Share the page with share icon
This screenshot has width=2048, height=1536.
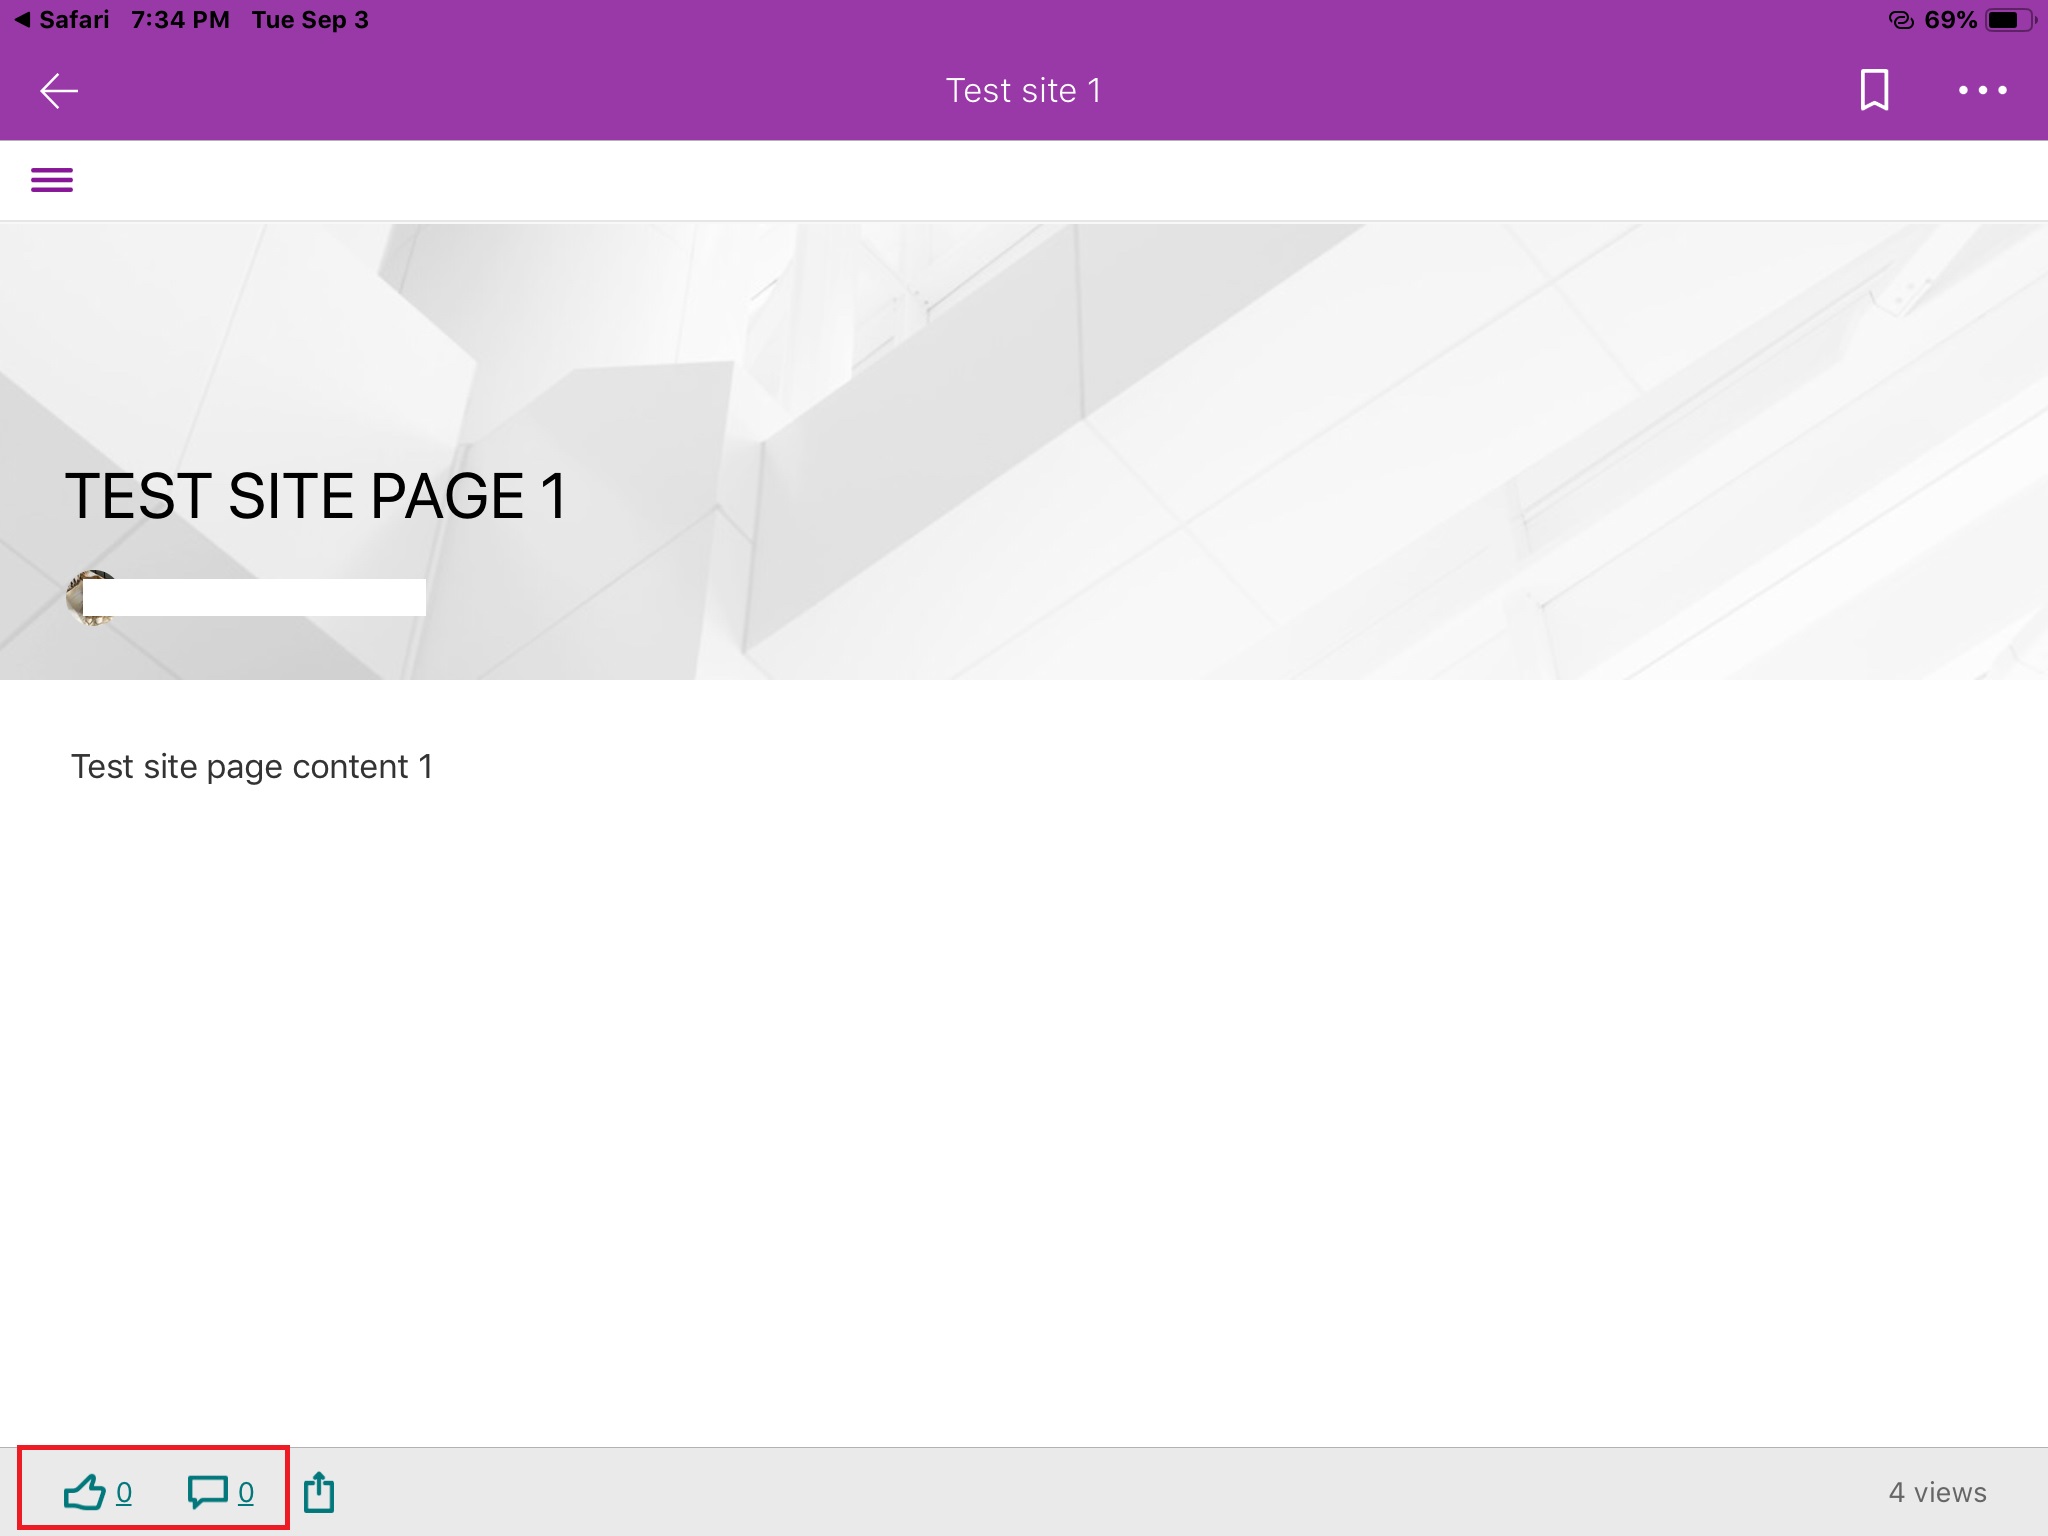click(319, 1491)
